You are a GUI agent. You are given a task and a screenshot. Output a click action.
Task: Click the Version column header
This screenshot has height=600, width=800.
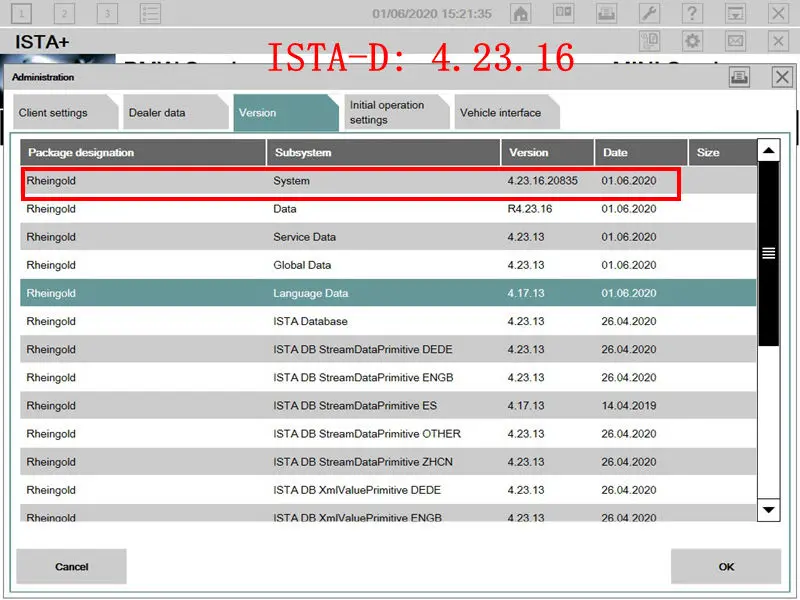(x=547, y=153)
